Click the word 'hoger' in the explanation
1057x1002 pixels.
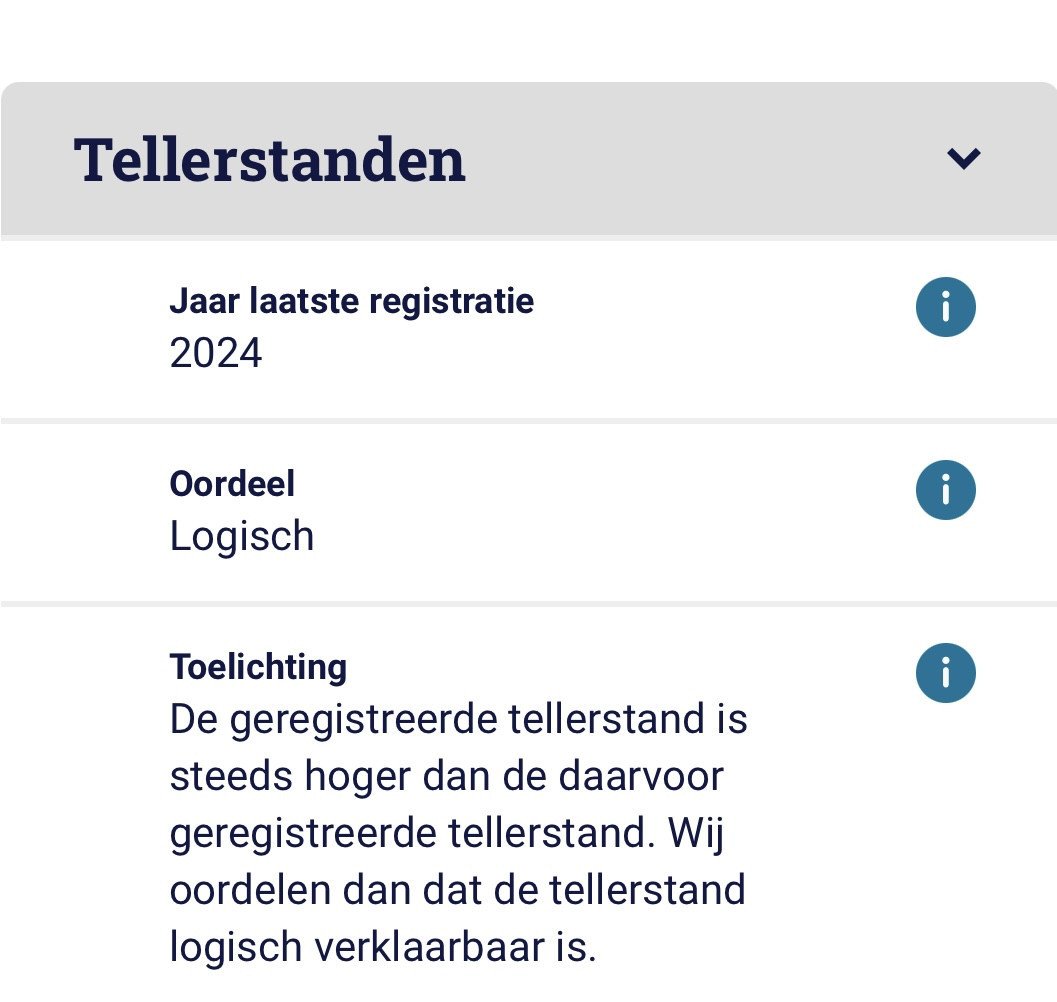point(357,777)
